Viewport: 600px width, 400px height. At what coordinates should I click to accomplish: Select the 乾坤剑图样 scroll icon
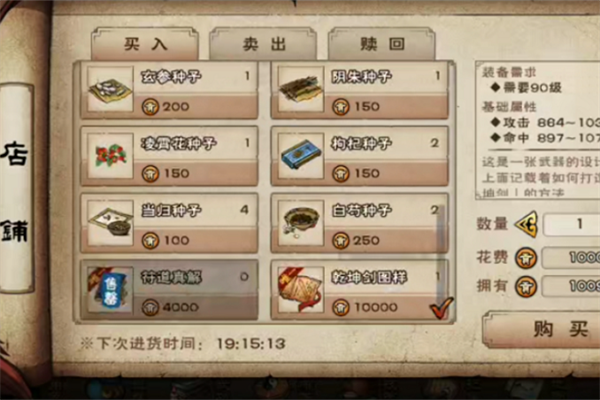tap(301, 290)
